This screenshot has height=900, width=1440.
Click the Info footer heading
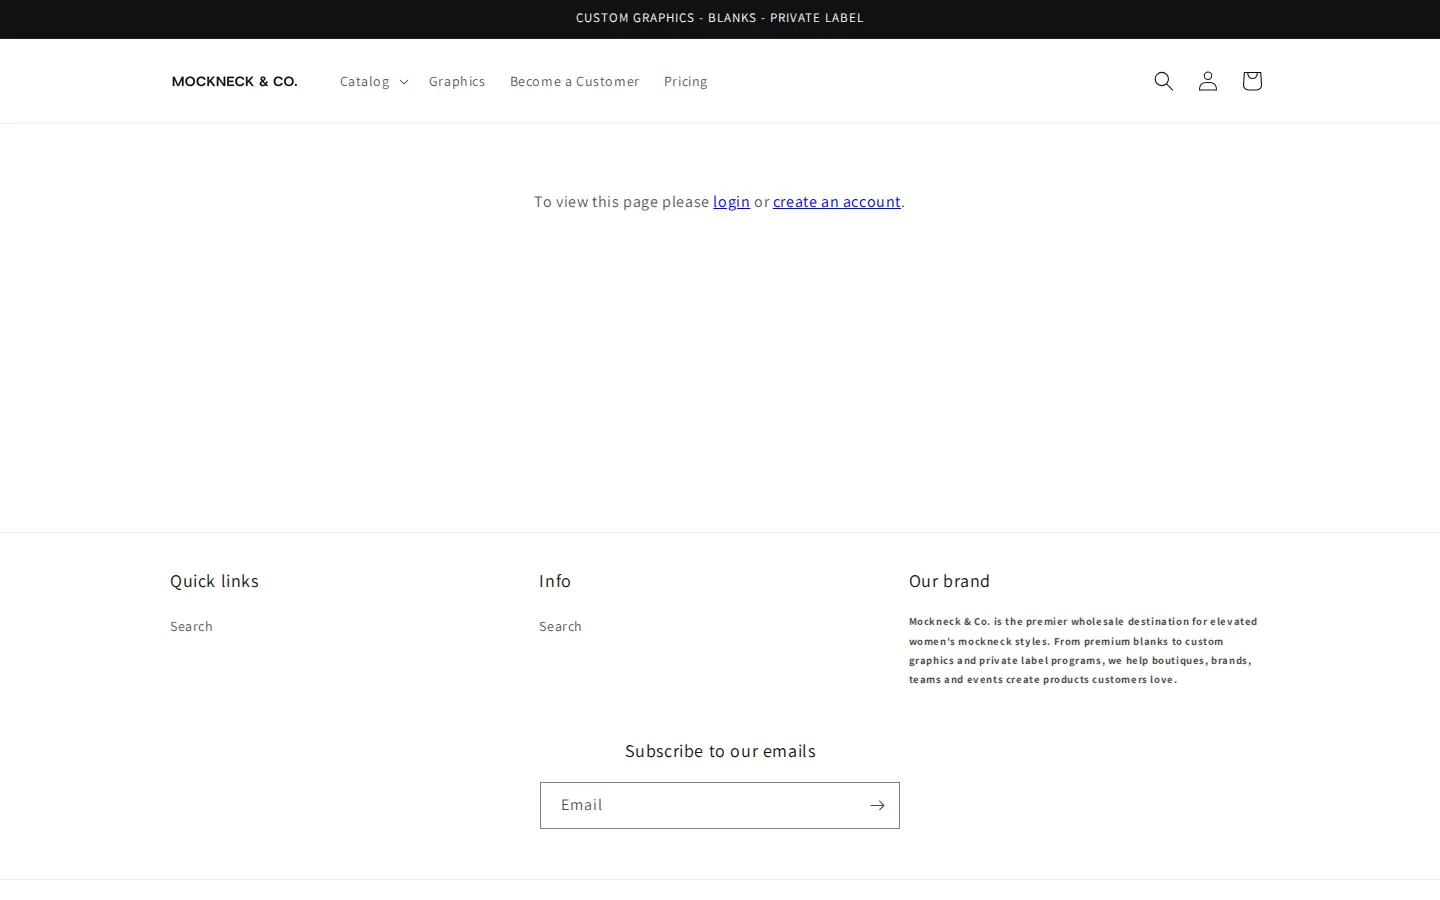[555, 581]
